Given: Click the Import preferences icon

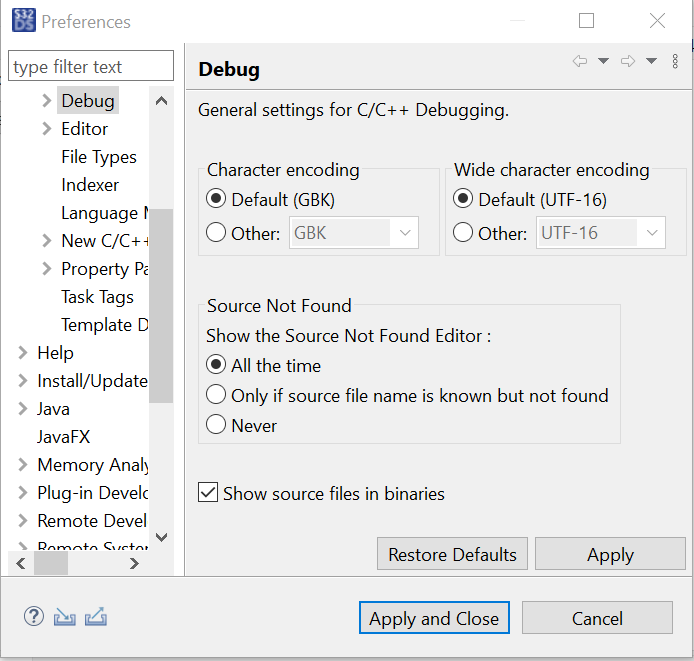Looking at the screenshot, I should tap(65, 616).
